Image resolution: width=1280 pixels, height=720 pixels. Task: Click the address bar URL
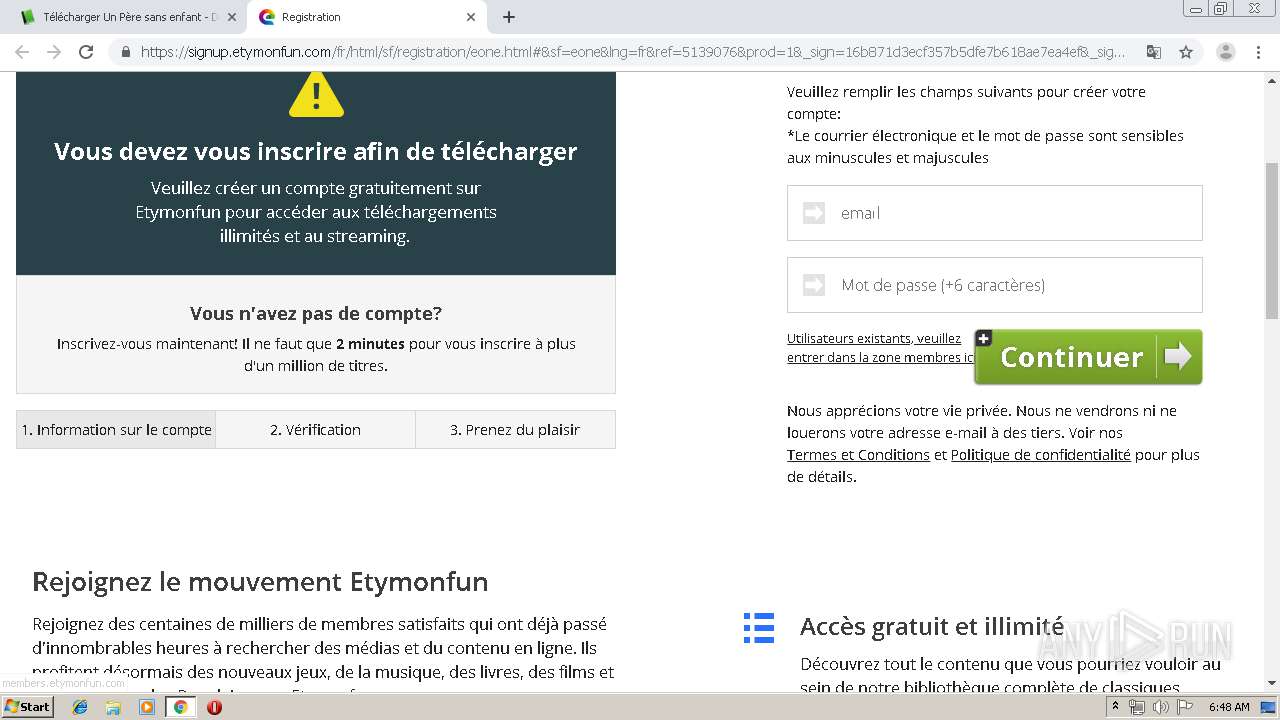coord(632,52)
